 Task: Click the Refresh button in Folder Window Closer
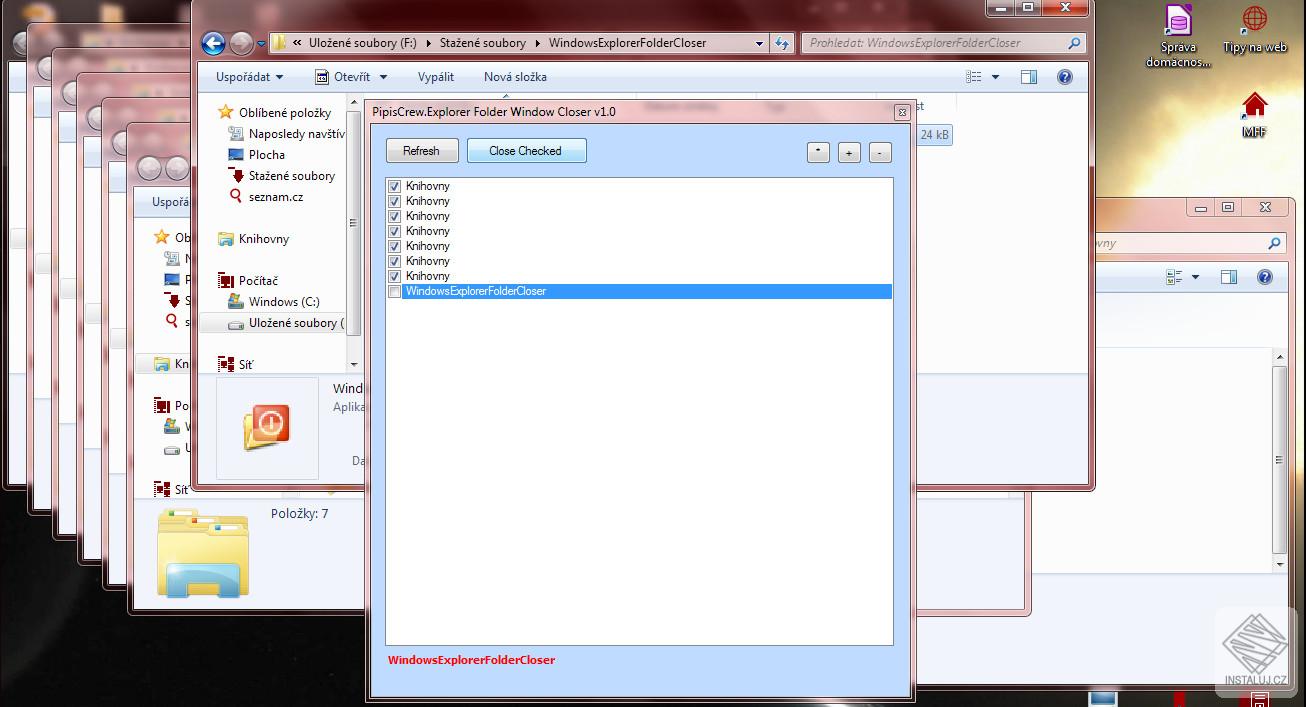[x=422, y=151]
